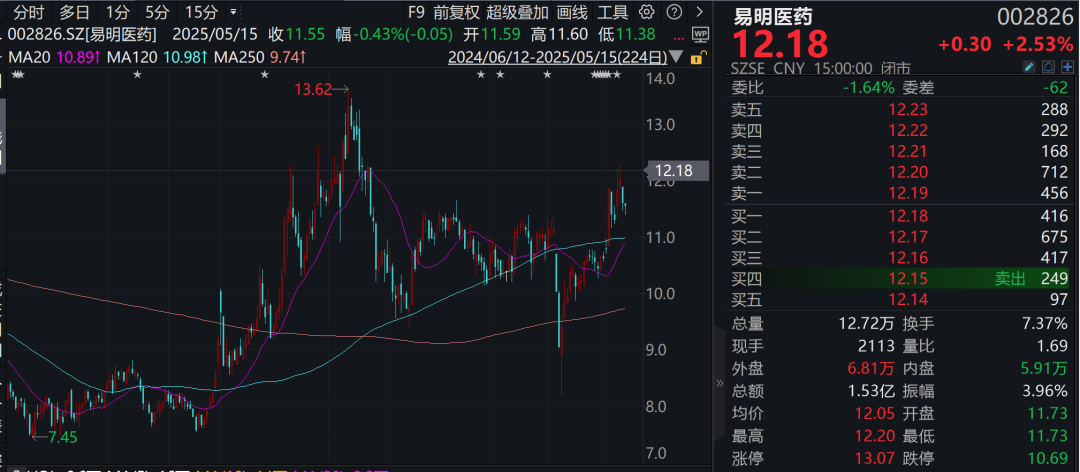The image size is (1080, 472).
Task: Add stock to watchlist plus icon
Action: click(x=1067, y=67)
